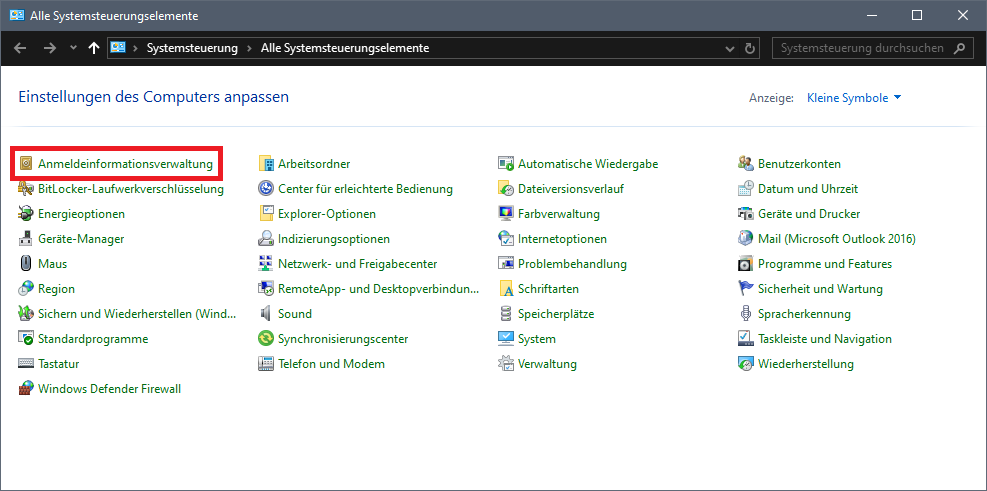987x491 pixels.
Task: Click the BitLocker-Laufwerkverschlüsselung key icon
Action: tap(26, 189)
